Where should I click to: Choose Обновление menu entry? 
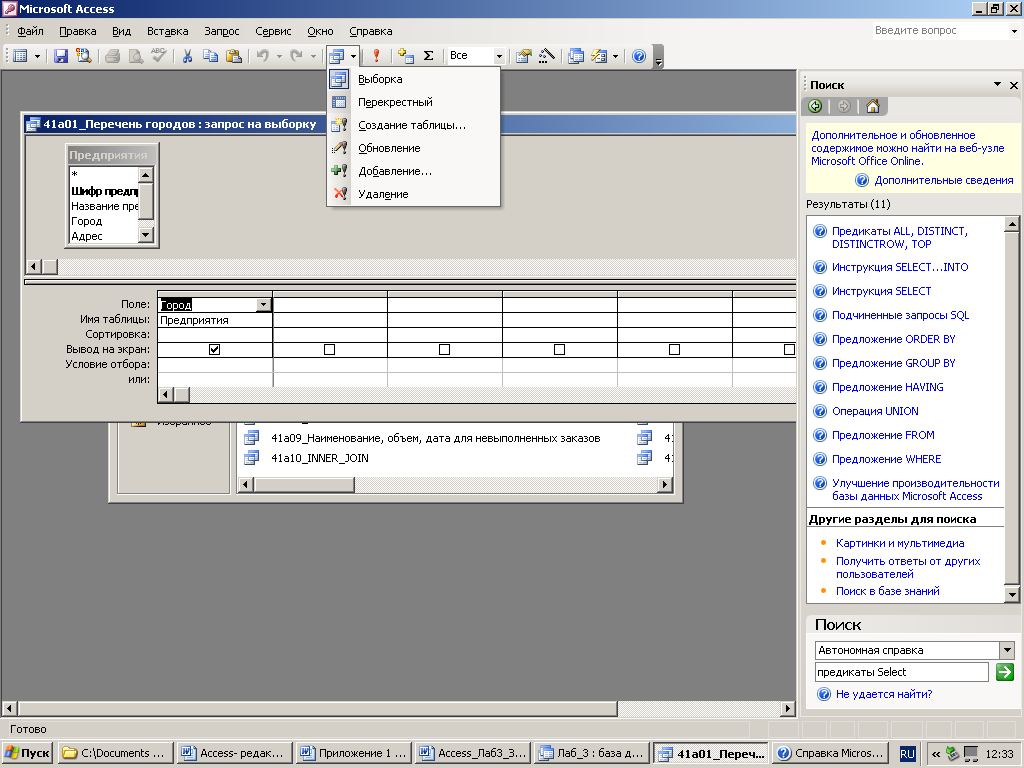413,148
